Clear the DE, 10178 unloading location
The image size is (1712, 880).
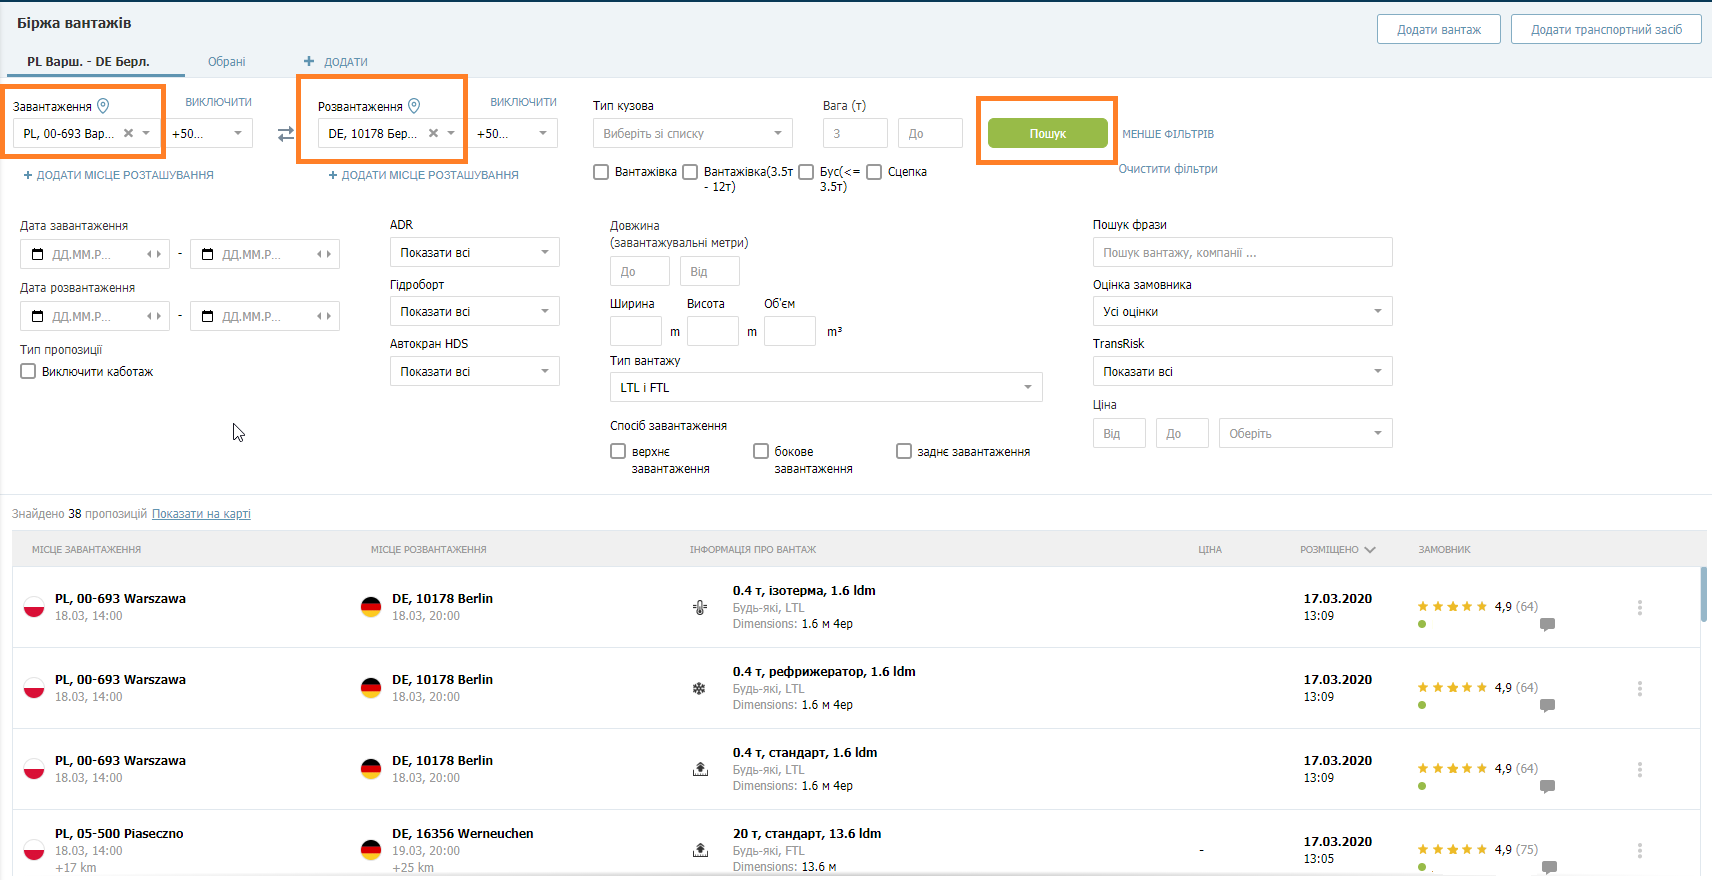pyautogui.click(x=433, y=133)
